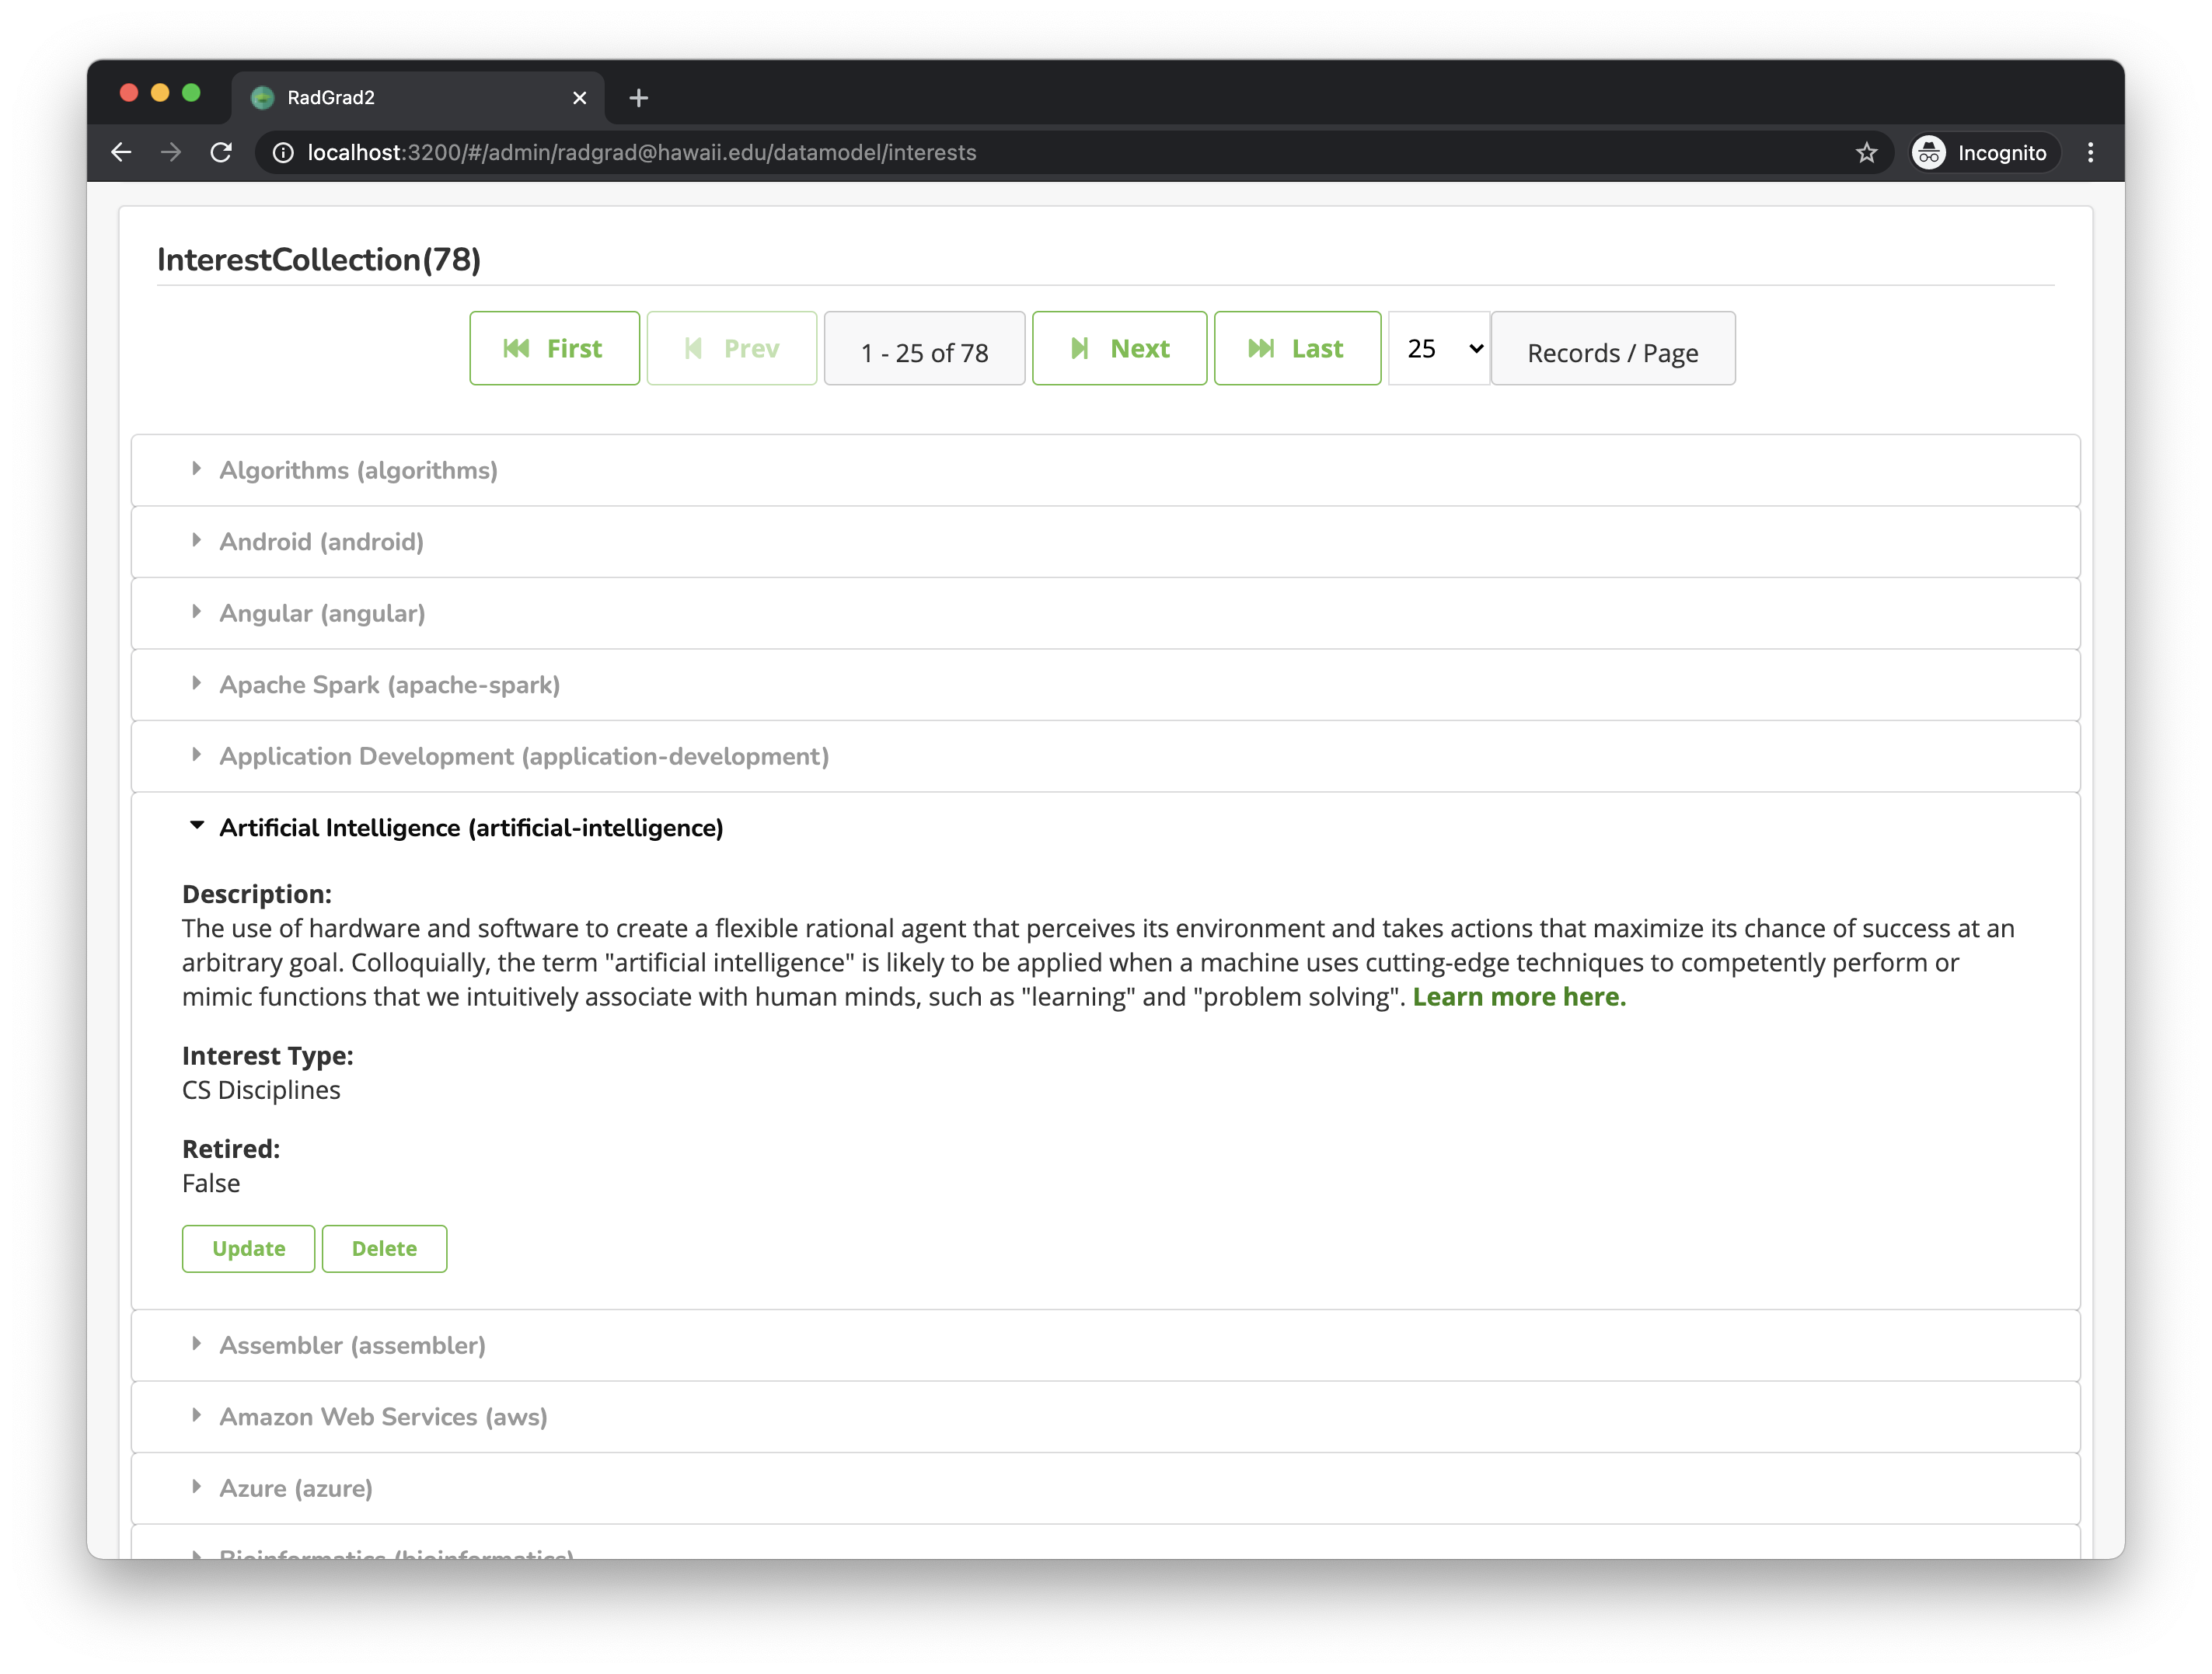The image size is (2212, 1674).
Task: Click the CS Disciplines interest type value
Action: 261,1090
